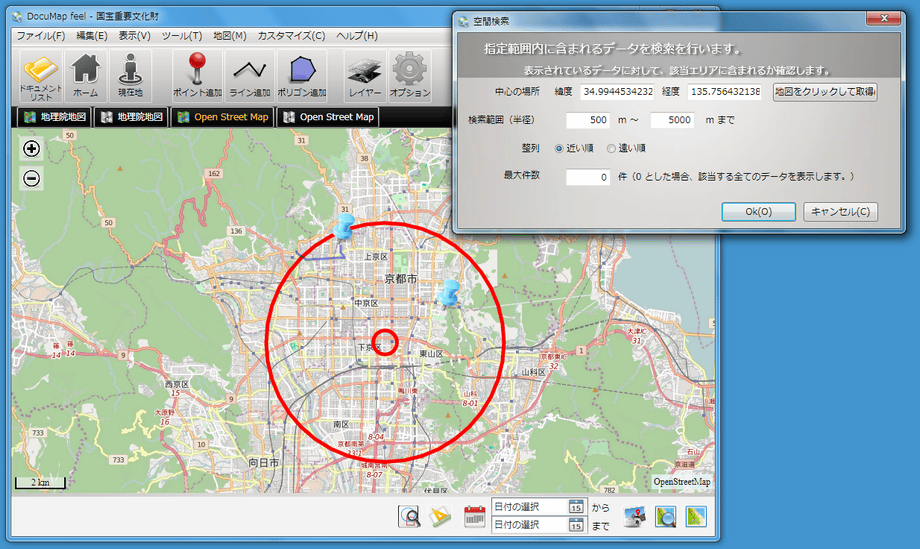This screenshot has height=549, width=920.
Task: Open the ドキュメントリスト document list
Action: tap(40, 76)
